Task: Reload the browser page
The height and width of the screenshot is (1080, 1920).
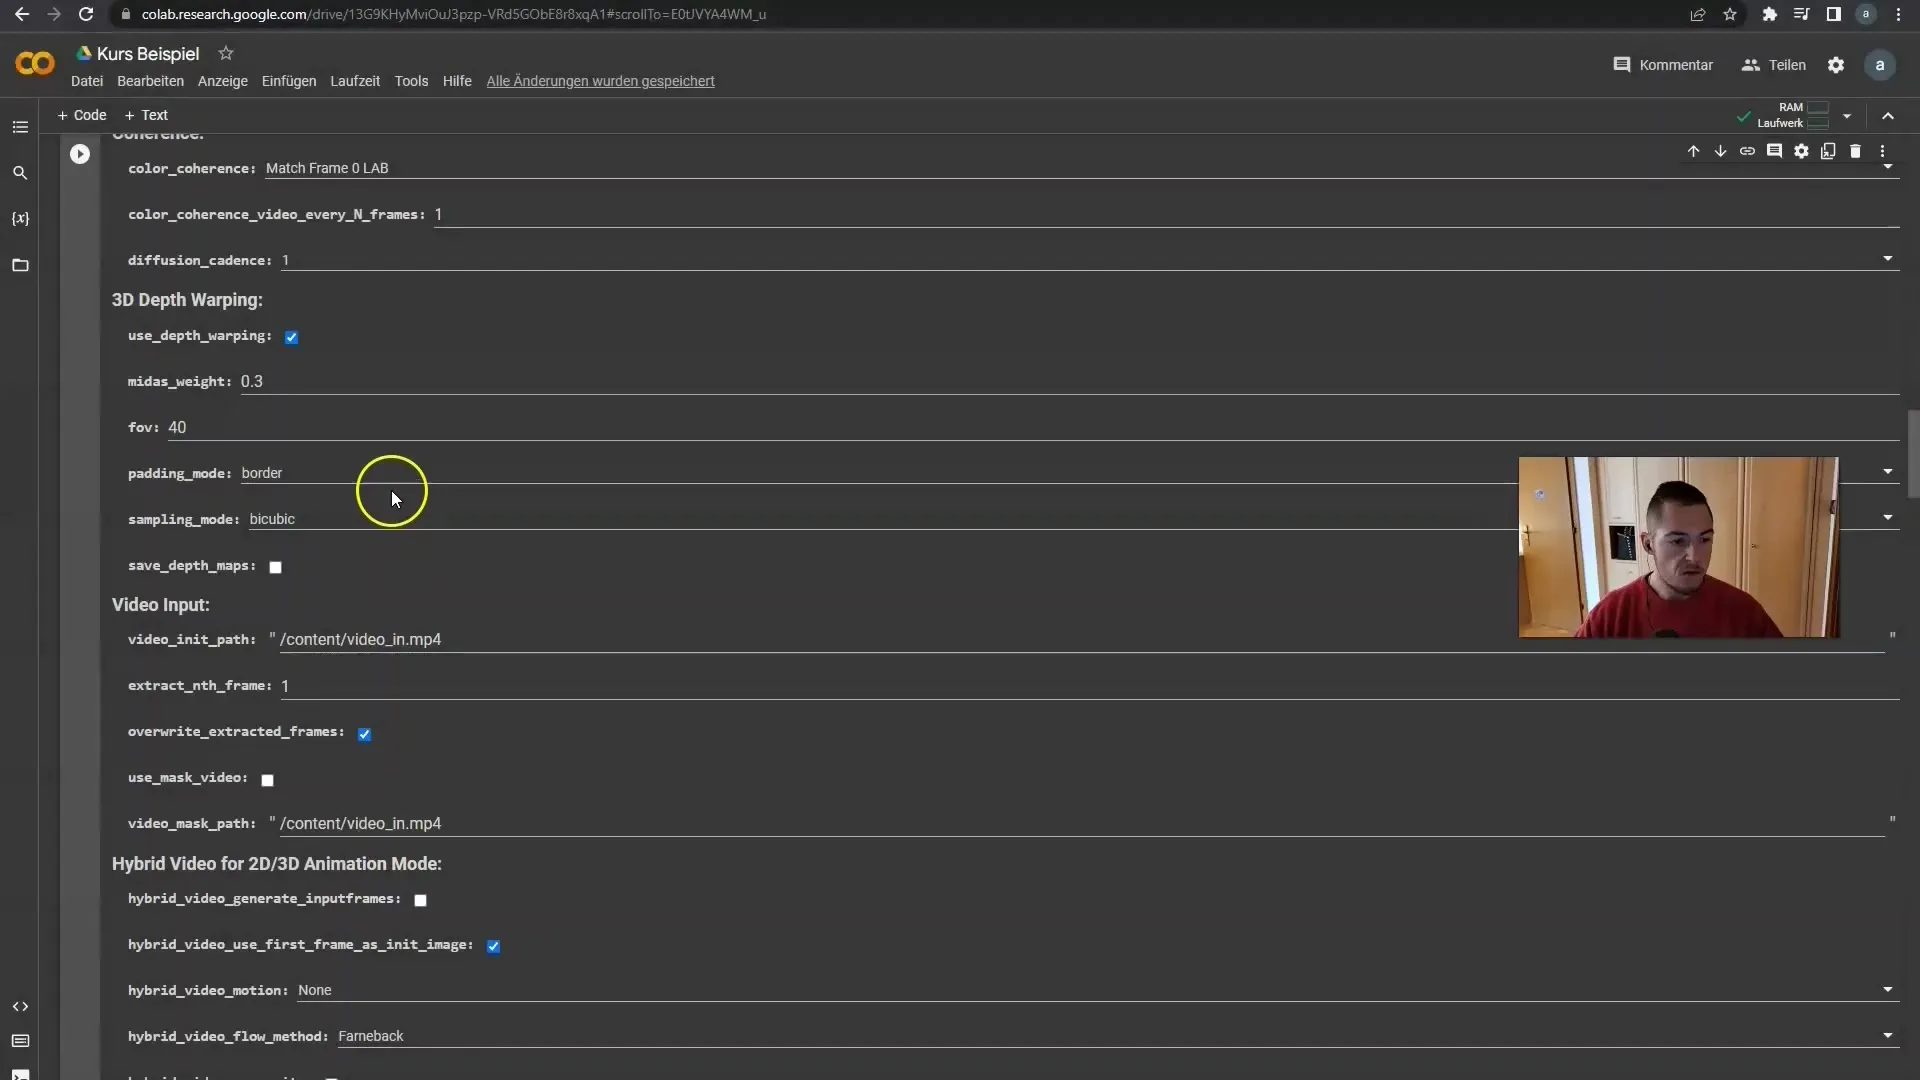Action: click(86, 14)
